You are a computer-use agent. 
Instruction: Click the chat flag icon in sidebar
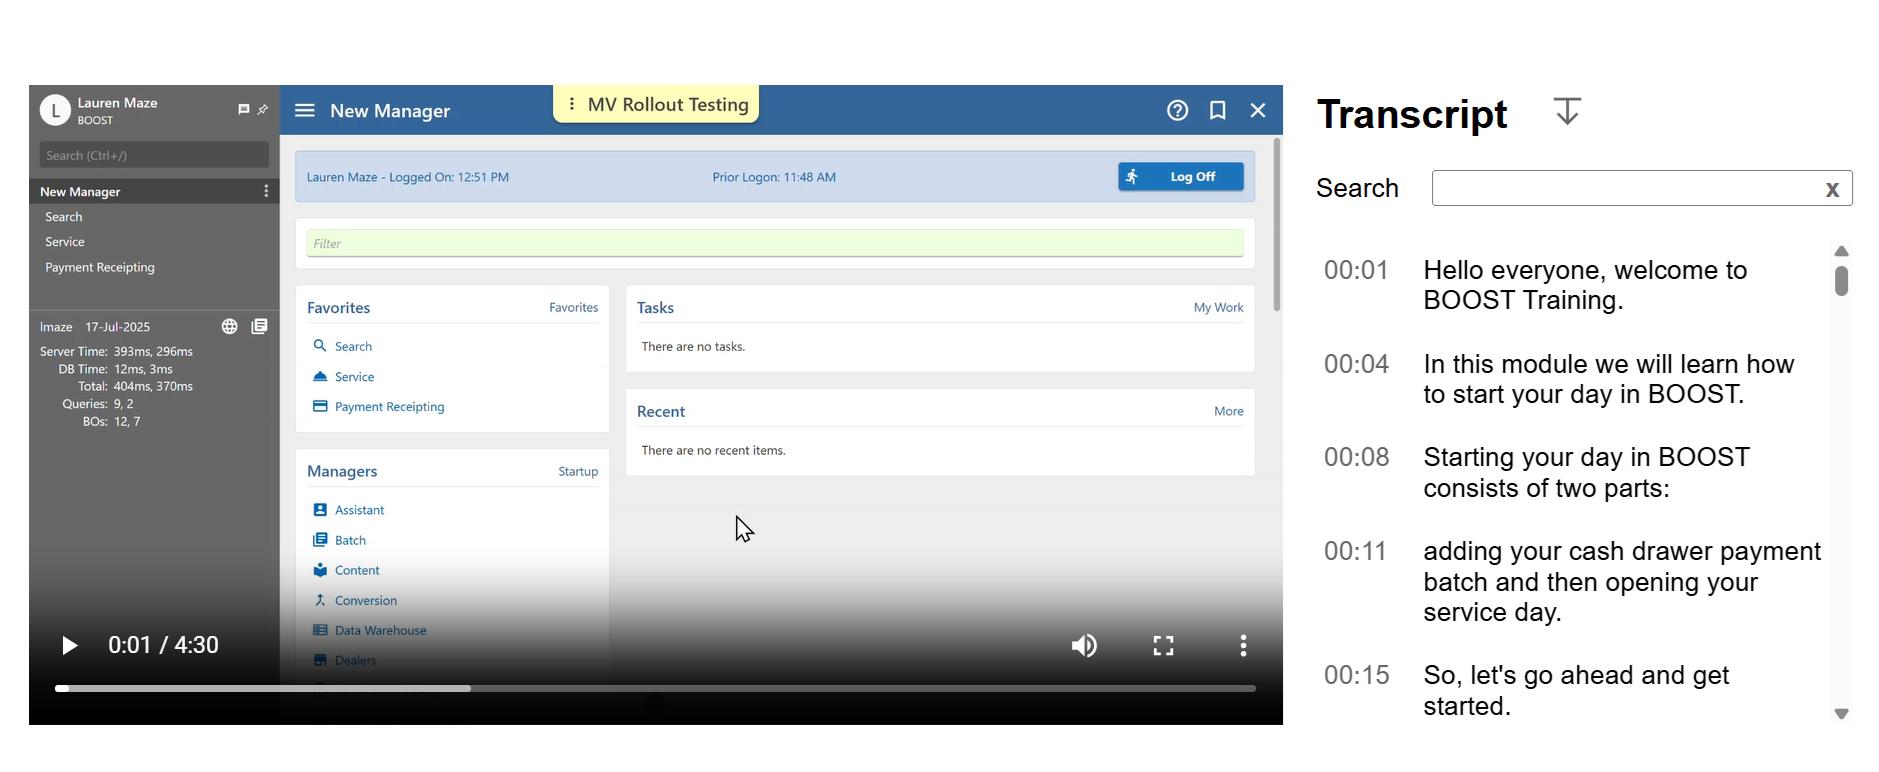(243, 110)
